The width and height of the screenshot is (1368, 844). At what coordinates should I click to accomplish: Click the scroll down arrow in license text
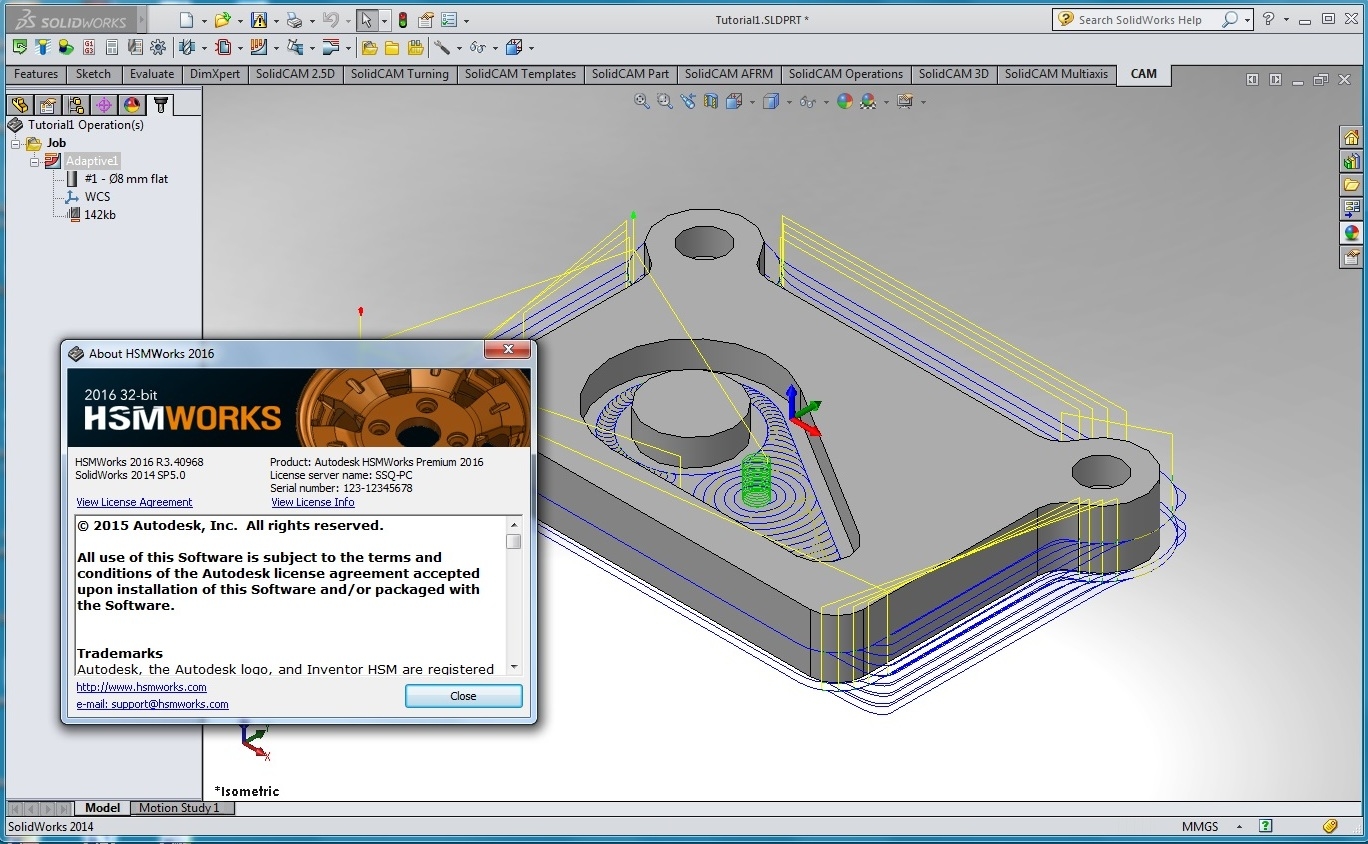click(x=514, y=666)
